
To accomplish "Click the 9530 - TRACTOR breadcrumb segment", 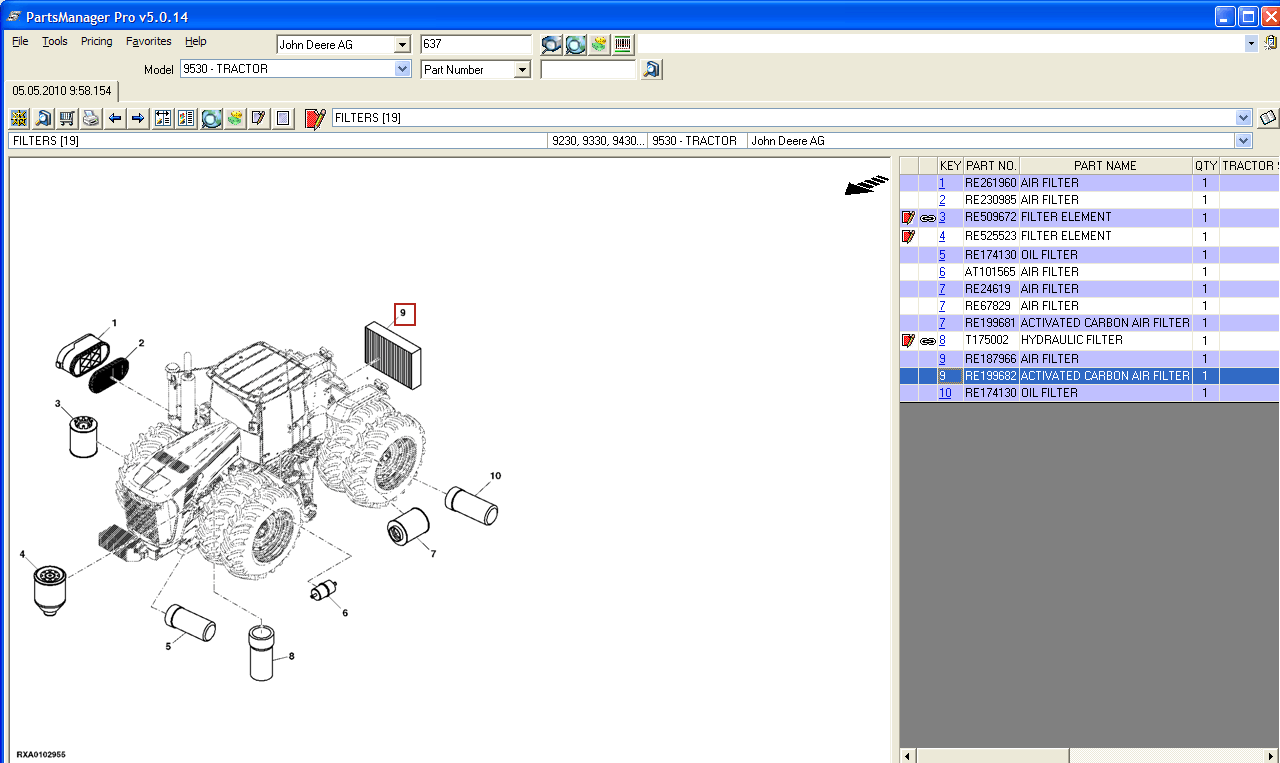I will (x=697, y=141).
